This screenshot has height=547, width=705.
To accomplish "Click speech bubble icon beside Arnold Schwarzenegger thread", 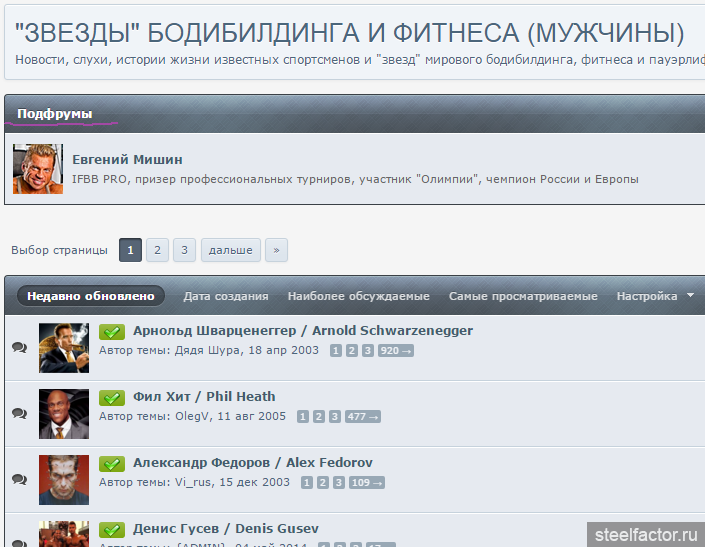I will pyautogui.click(x=19, y=347).
